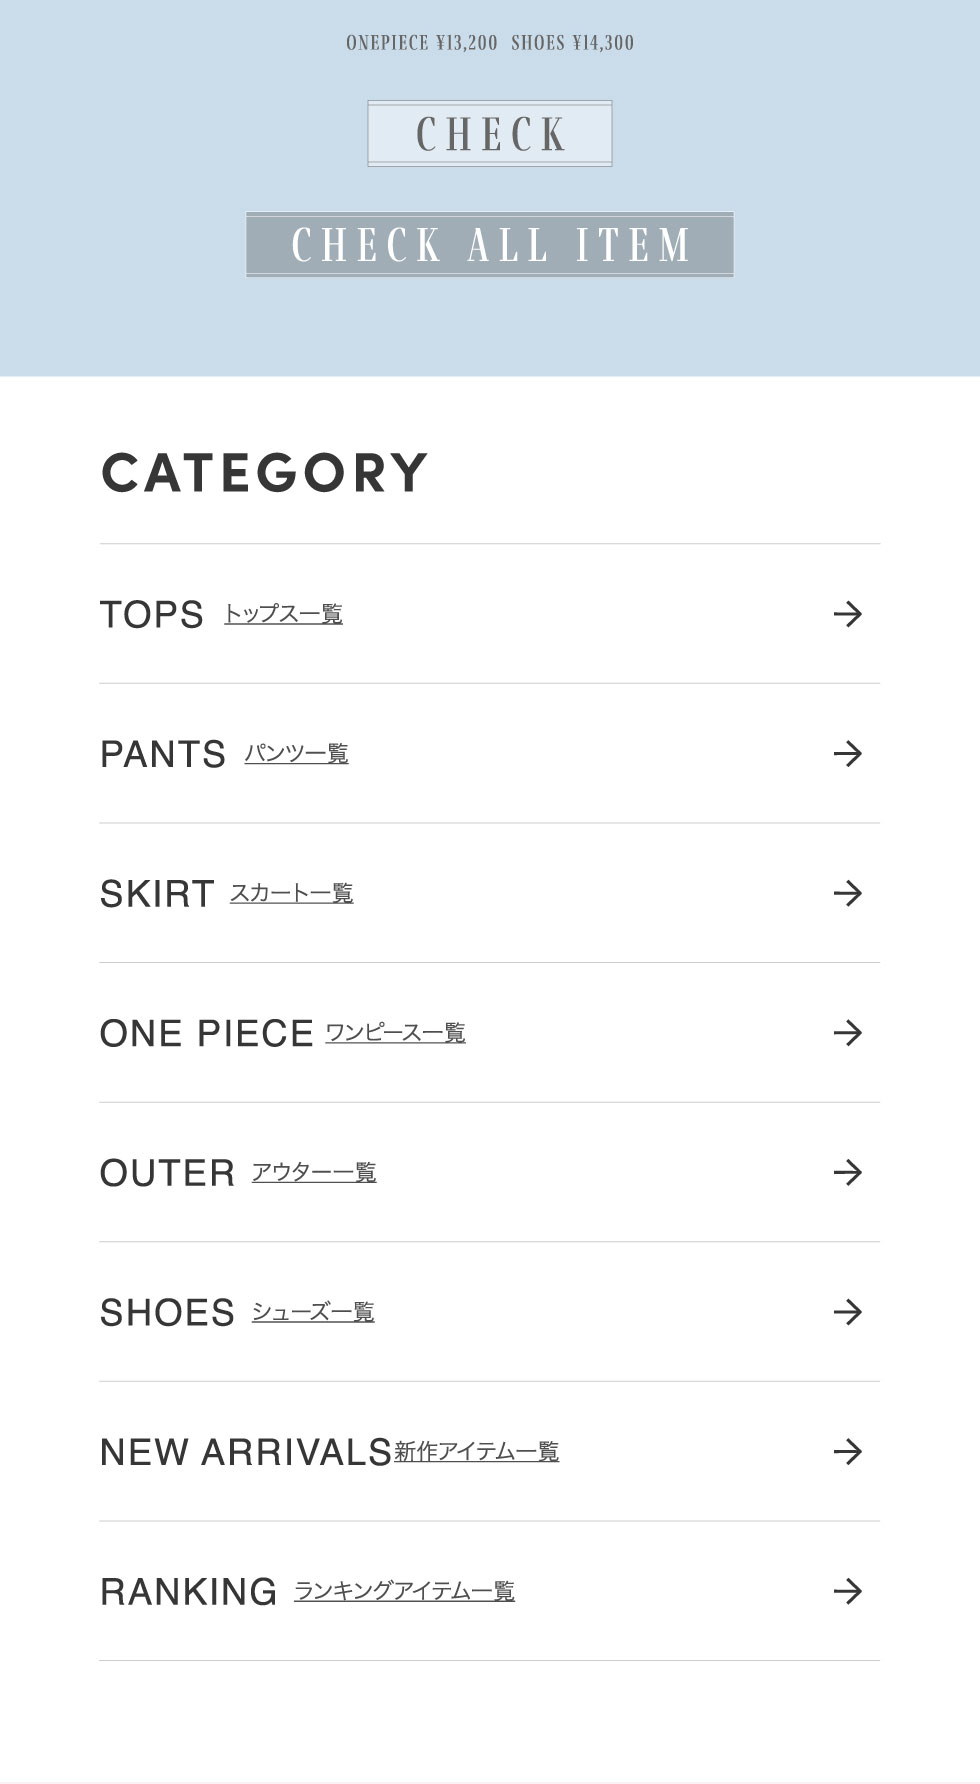Click the arrow icon in RANKING row
Viewport: 980px width, 1784px height.
(x=847, y=1590)
